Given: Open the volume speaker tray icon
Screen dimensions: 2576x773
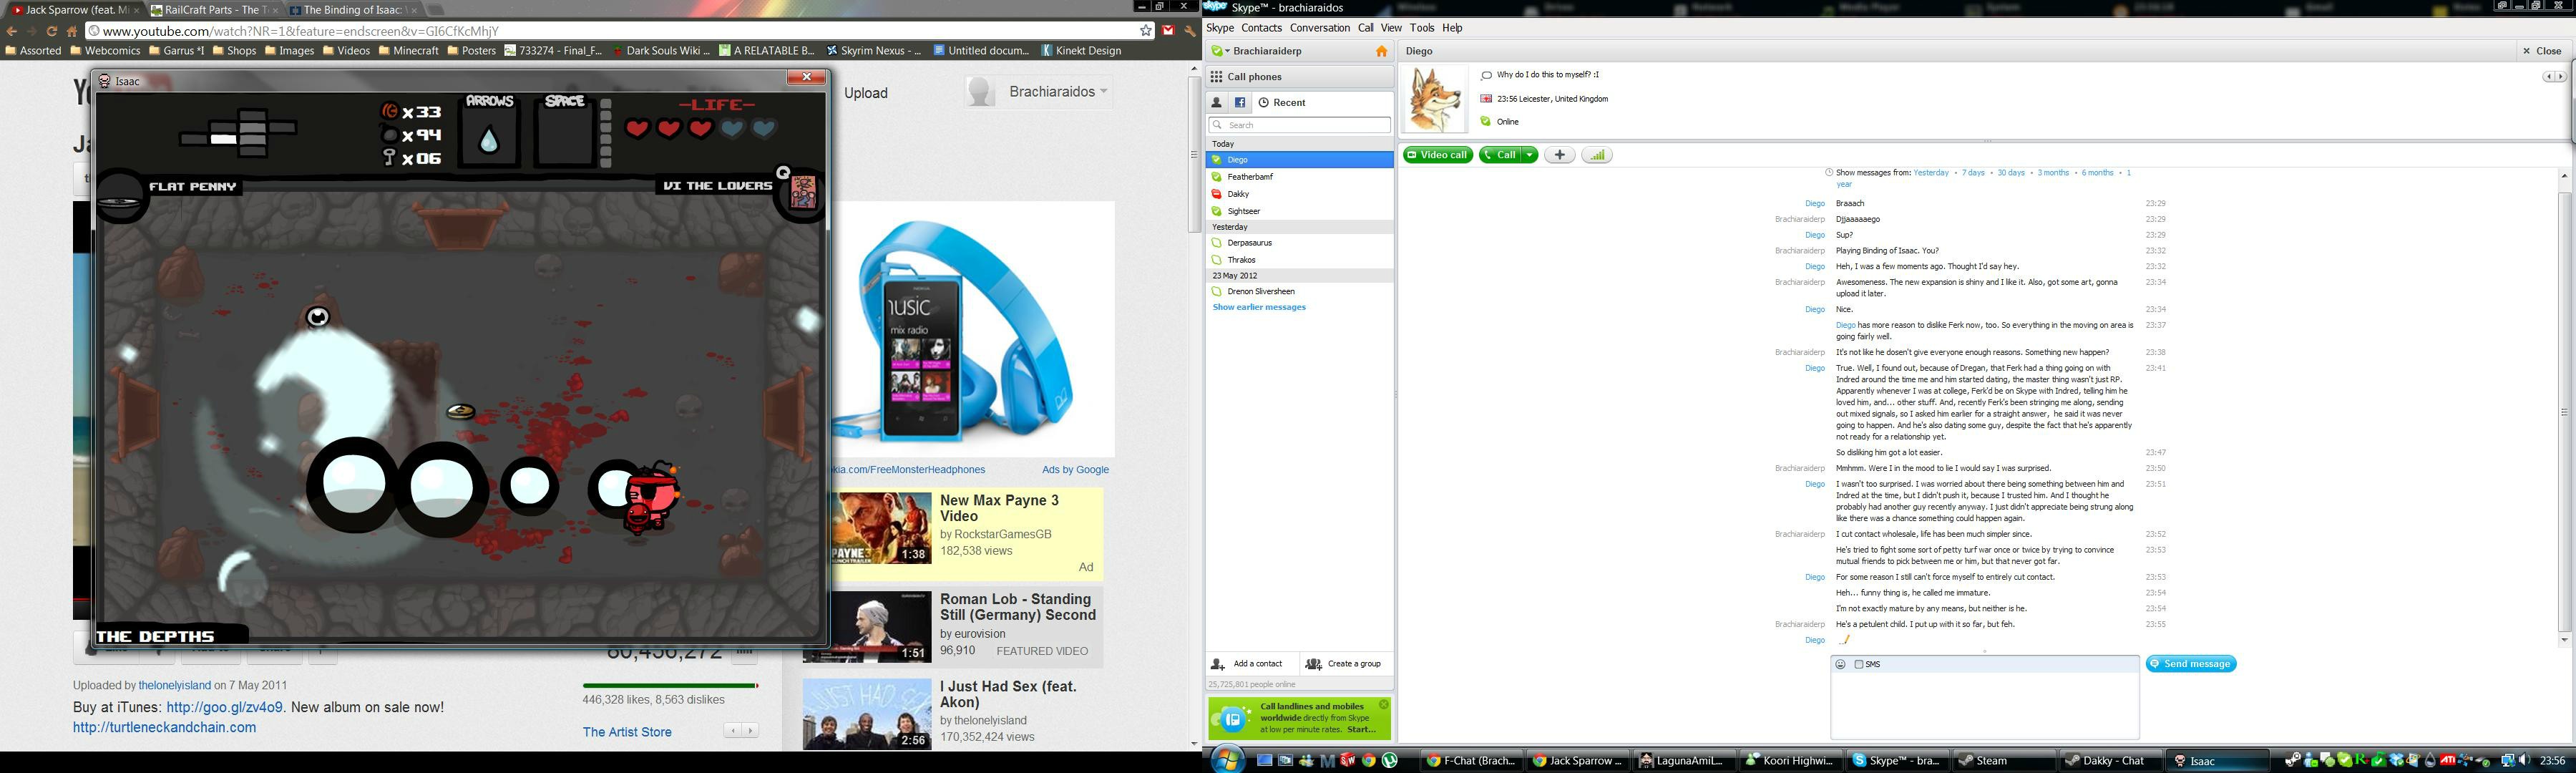Looking at the screenshot, I should coord(2525,761).
